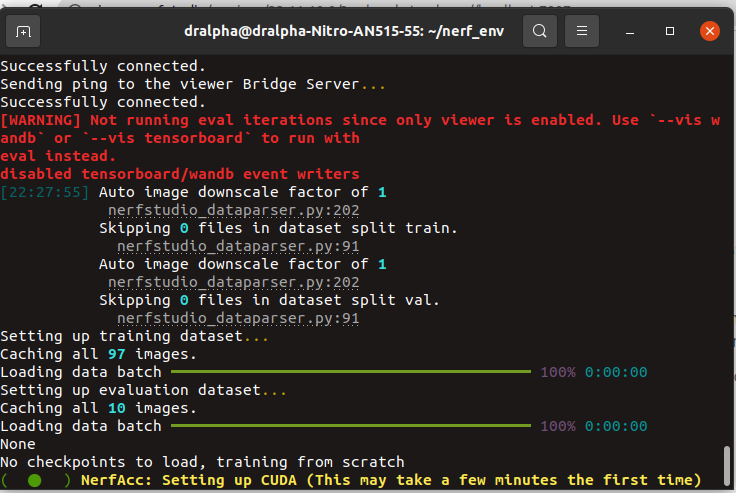
Task: Click the line 'disabled tensorboard/wandb event writers'
Action: pyautogui.click(x=180, y=174)
